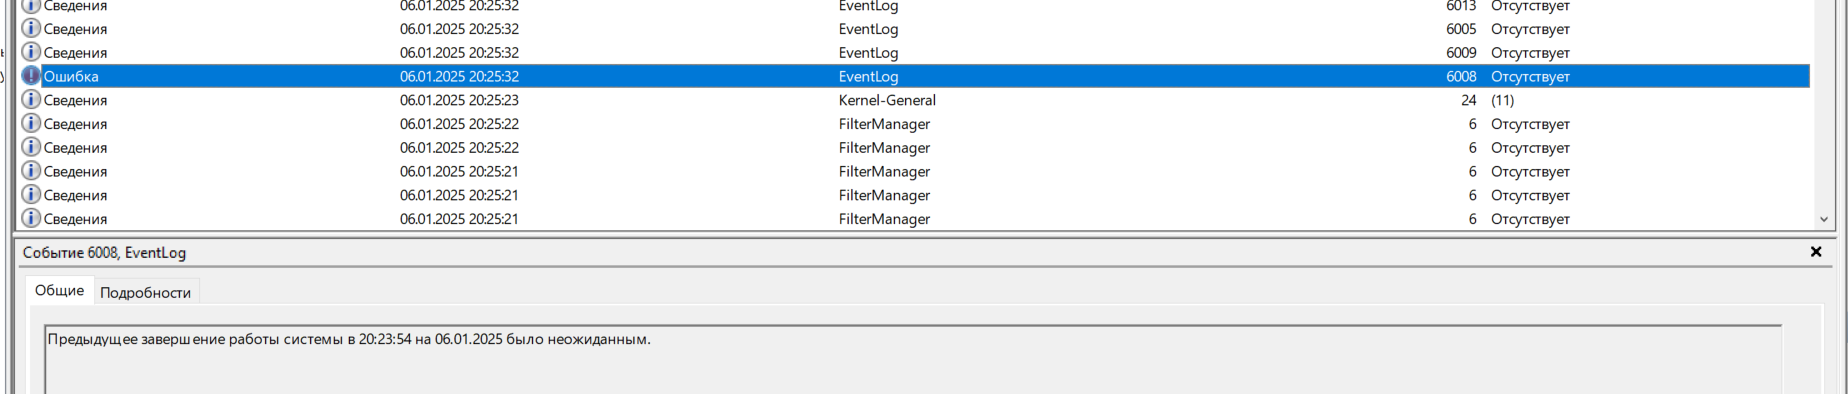Click the (11) task category cell
The width and height of the screenshot is (1848, 394).
coord(1503,100)
